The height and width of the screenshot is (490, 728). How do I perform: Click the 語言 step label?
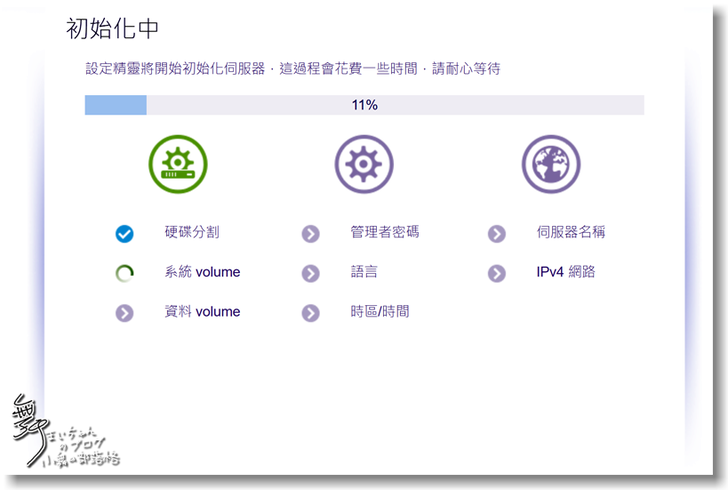pyautogui.click(x=364, y=272)
